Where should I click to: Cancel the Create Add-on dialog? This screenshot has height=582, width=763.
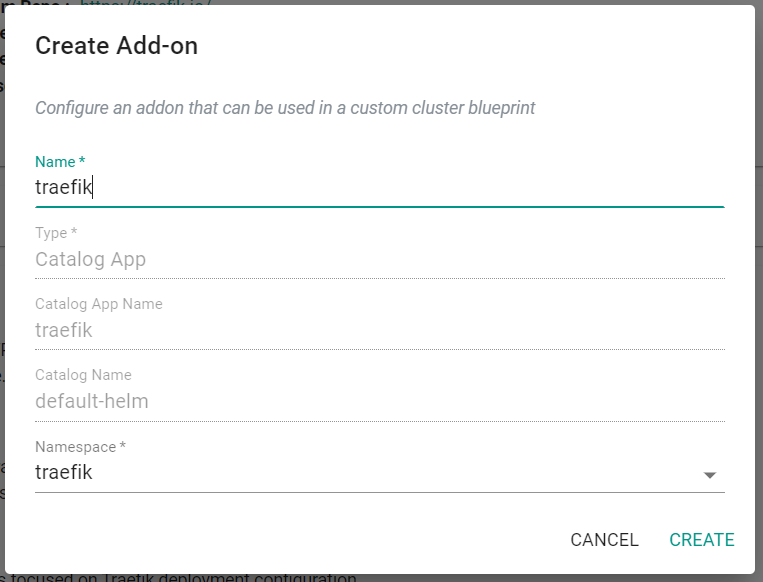tap(604, 540)
